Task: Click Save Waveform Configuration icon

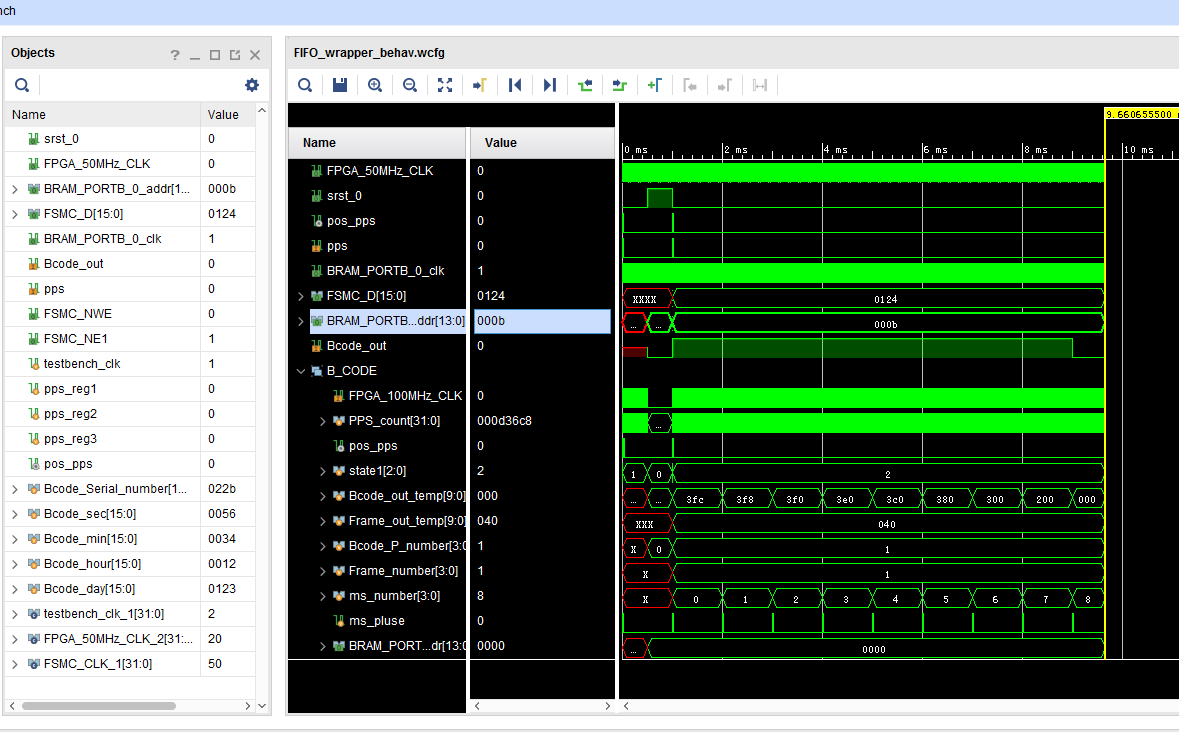Action: 340,85
